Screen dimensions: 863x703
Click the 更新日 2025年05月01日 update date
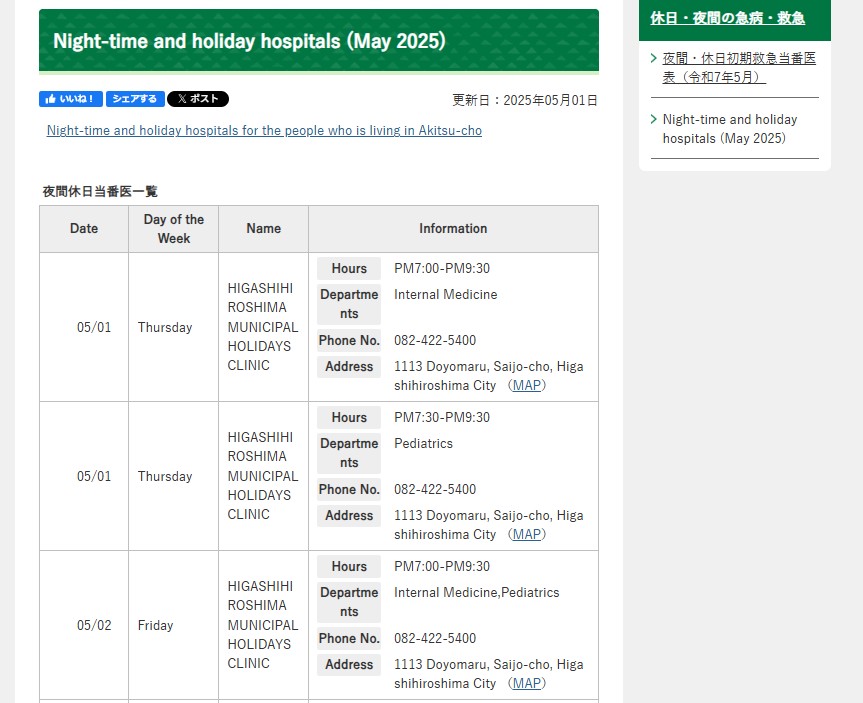click(x=524, y=100)
